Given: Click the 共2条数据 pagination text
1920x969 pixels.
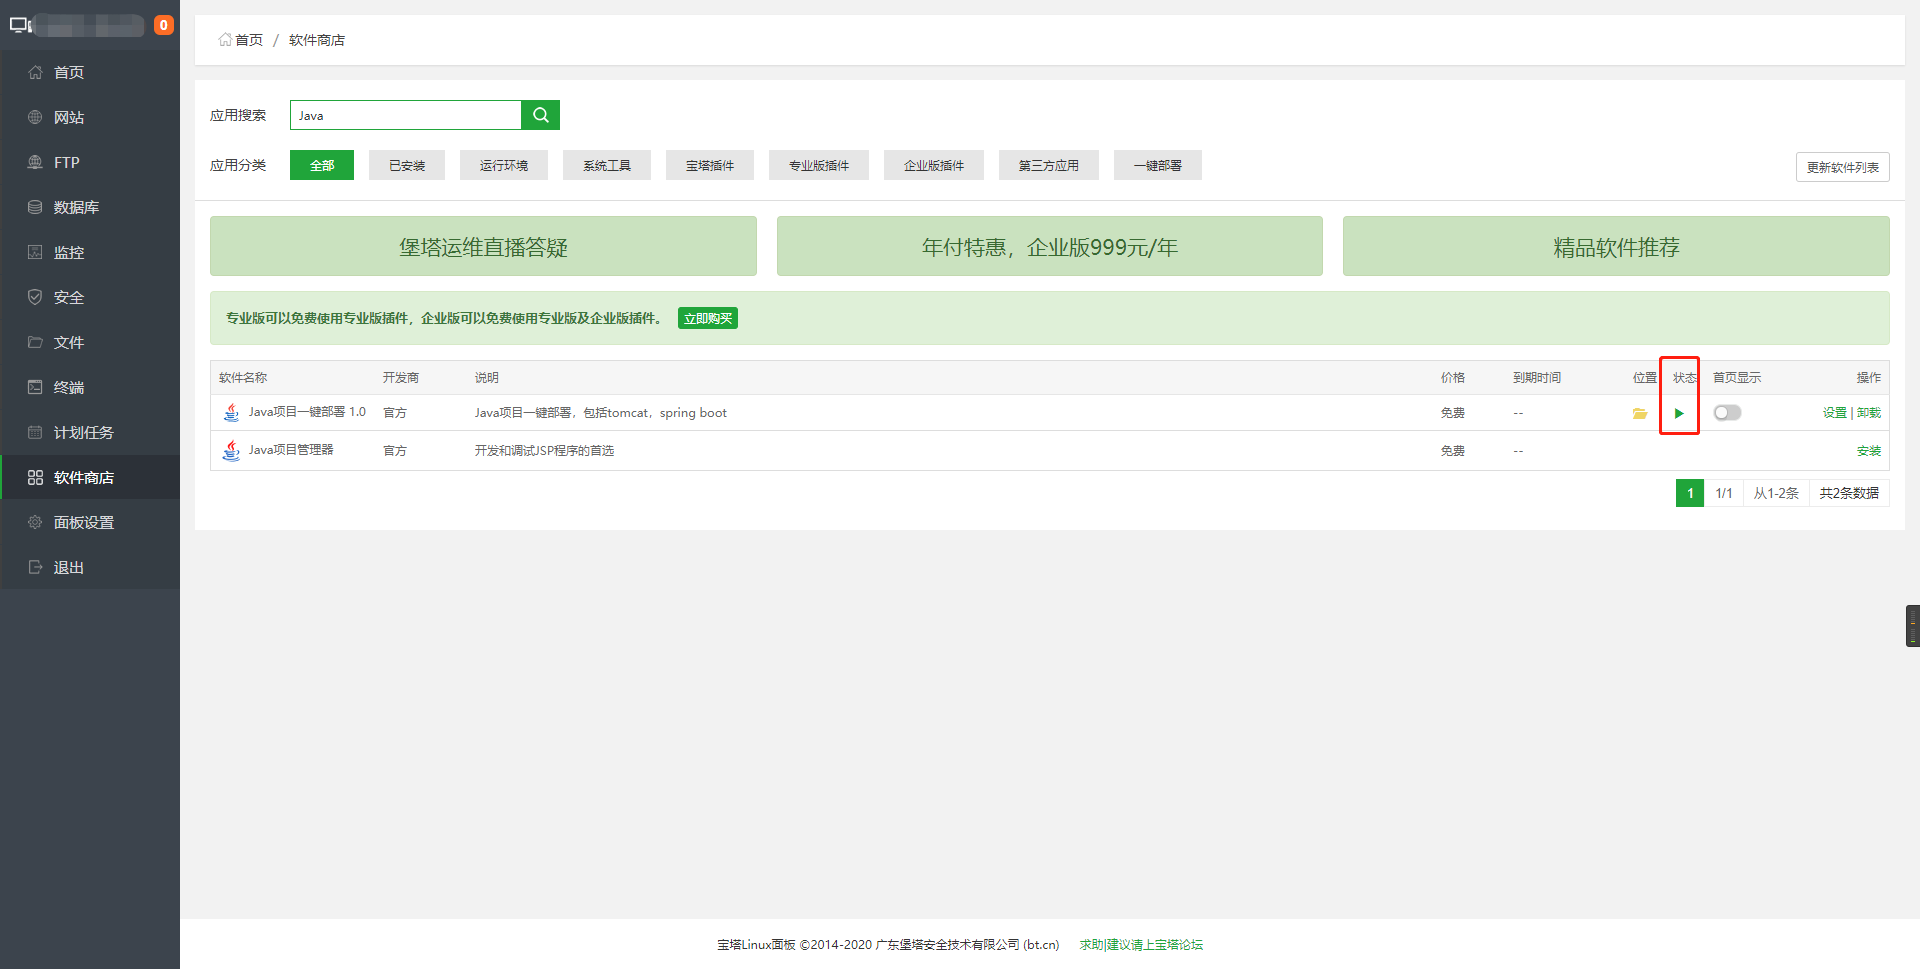Looking at the screenshot, I should coord(1849,493).
